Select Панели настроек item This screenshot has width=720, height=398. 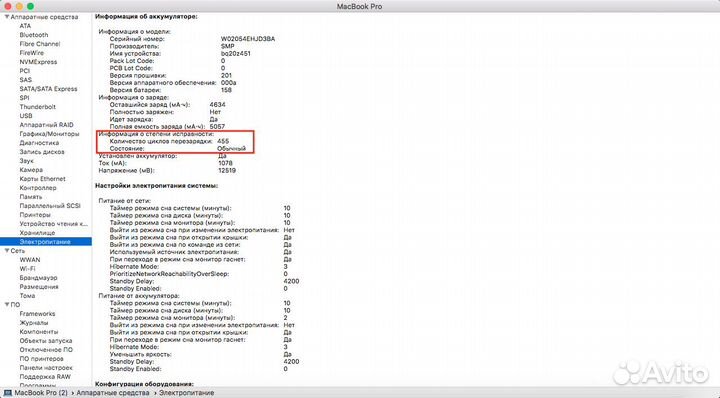tap(46, 368)
